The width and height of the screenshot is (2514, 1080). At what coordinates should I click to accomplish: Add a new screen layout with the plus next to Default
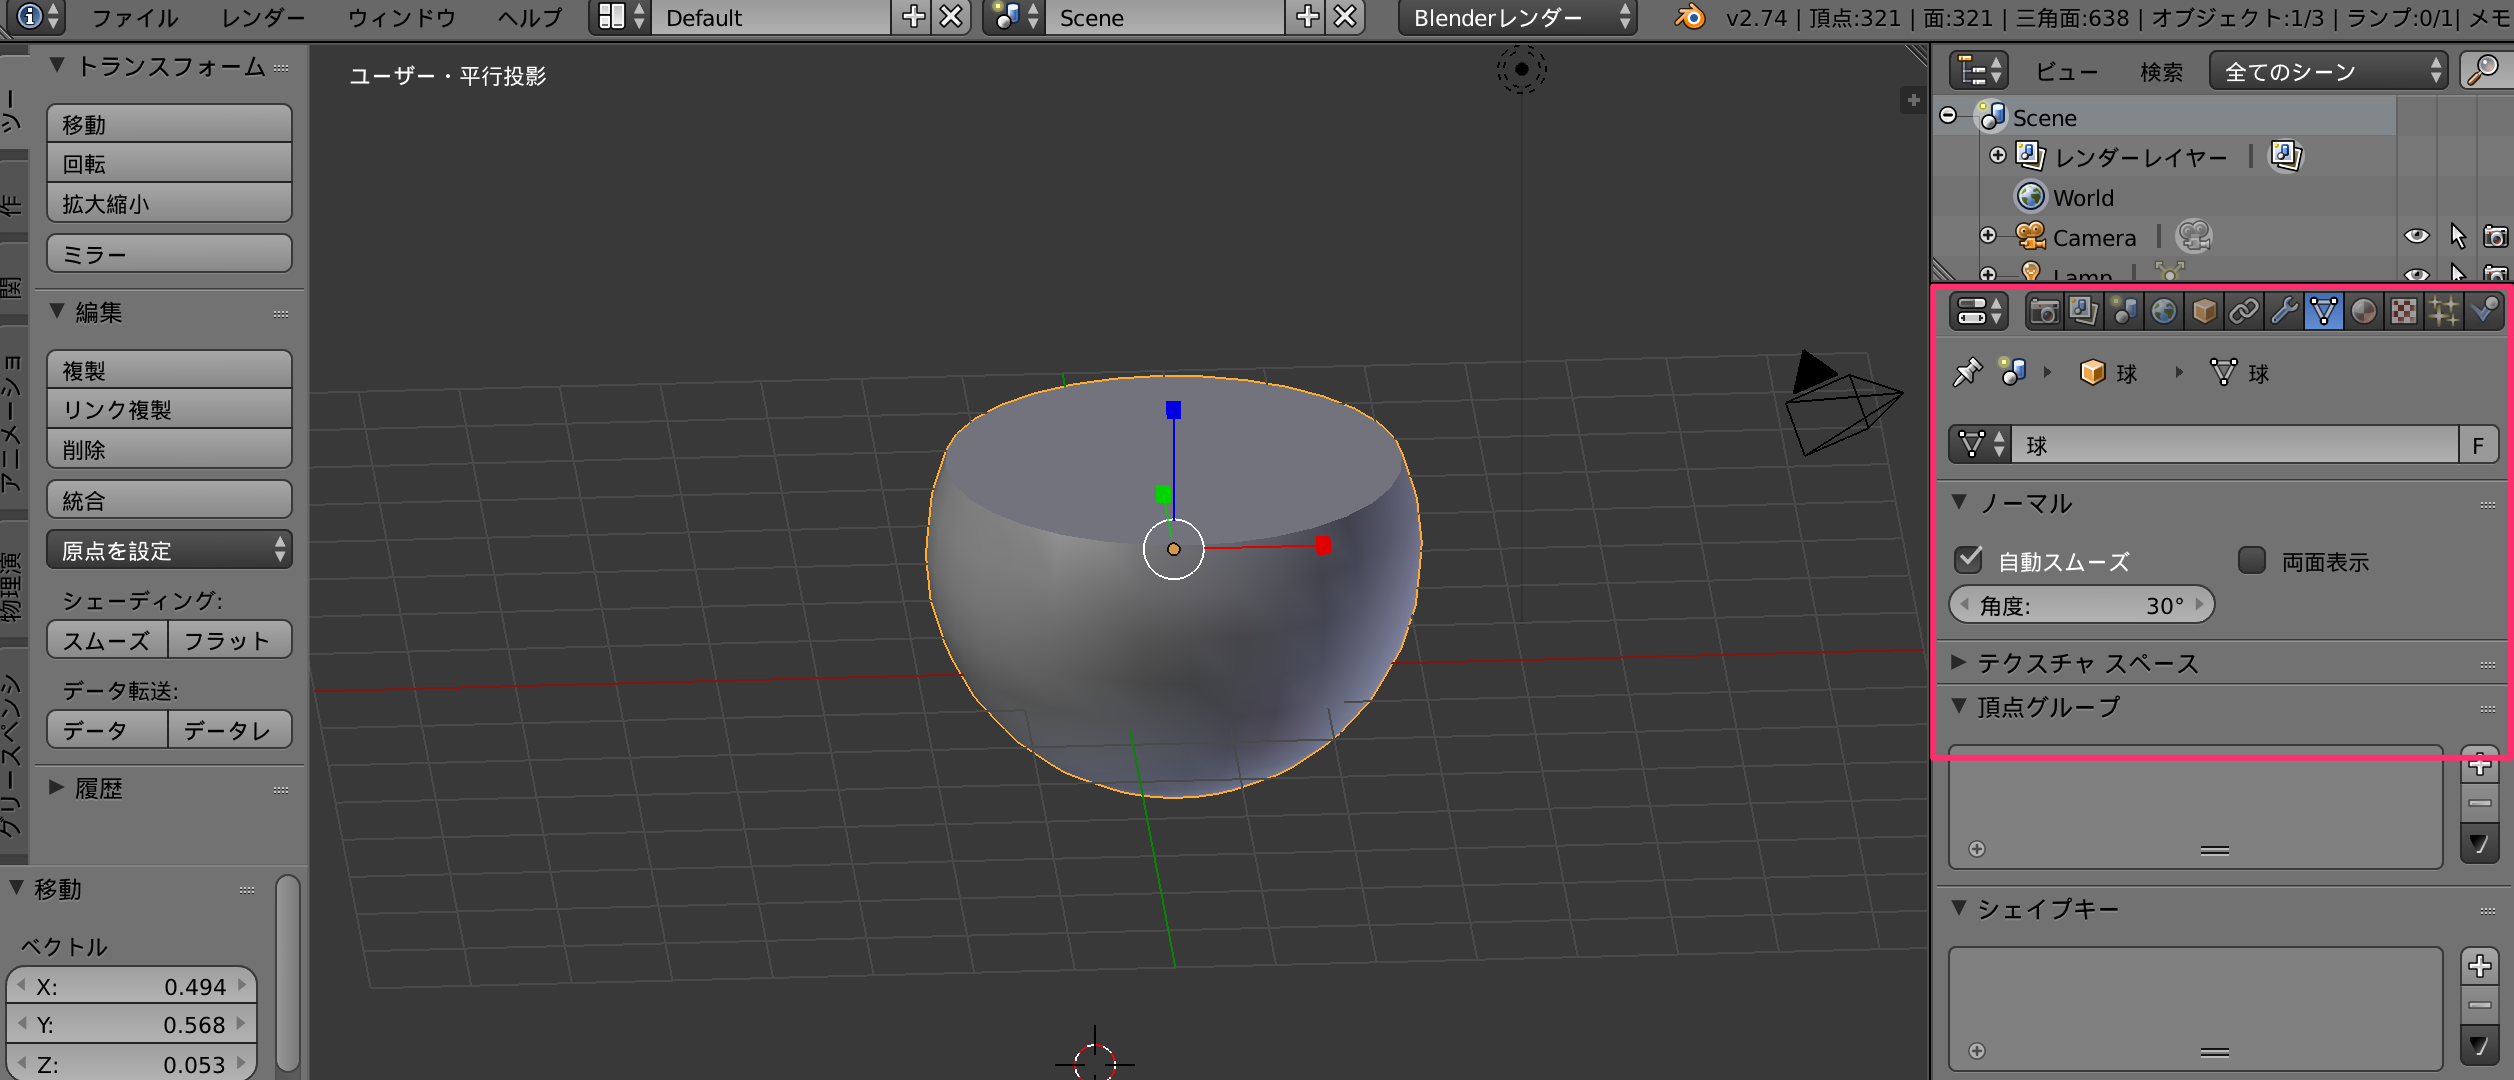tap(913, 17)
